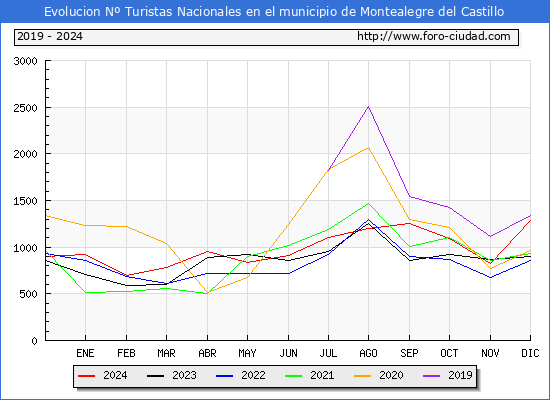Click the purple 2019 peak at AGO

pyautogui.click(x=368, y=107)
